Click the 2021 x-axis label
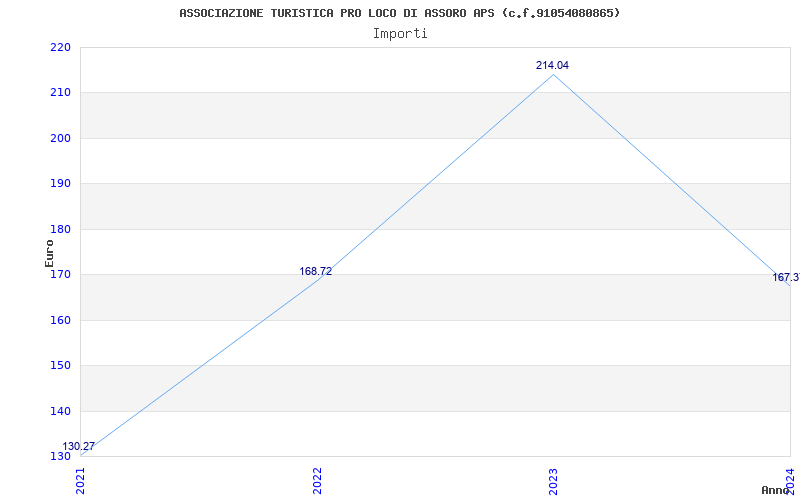Image resolution: width=800 pixels, height=500 pixels. 81,481
